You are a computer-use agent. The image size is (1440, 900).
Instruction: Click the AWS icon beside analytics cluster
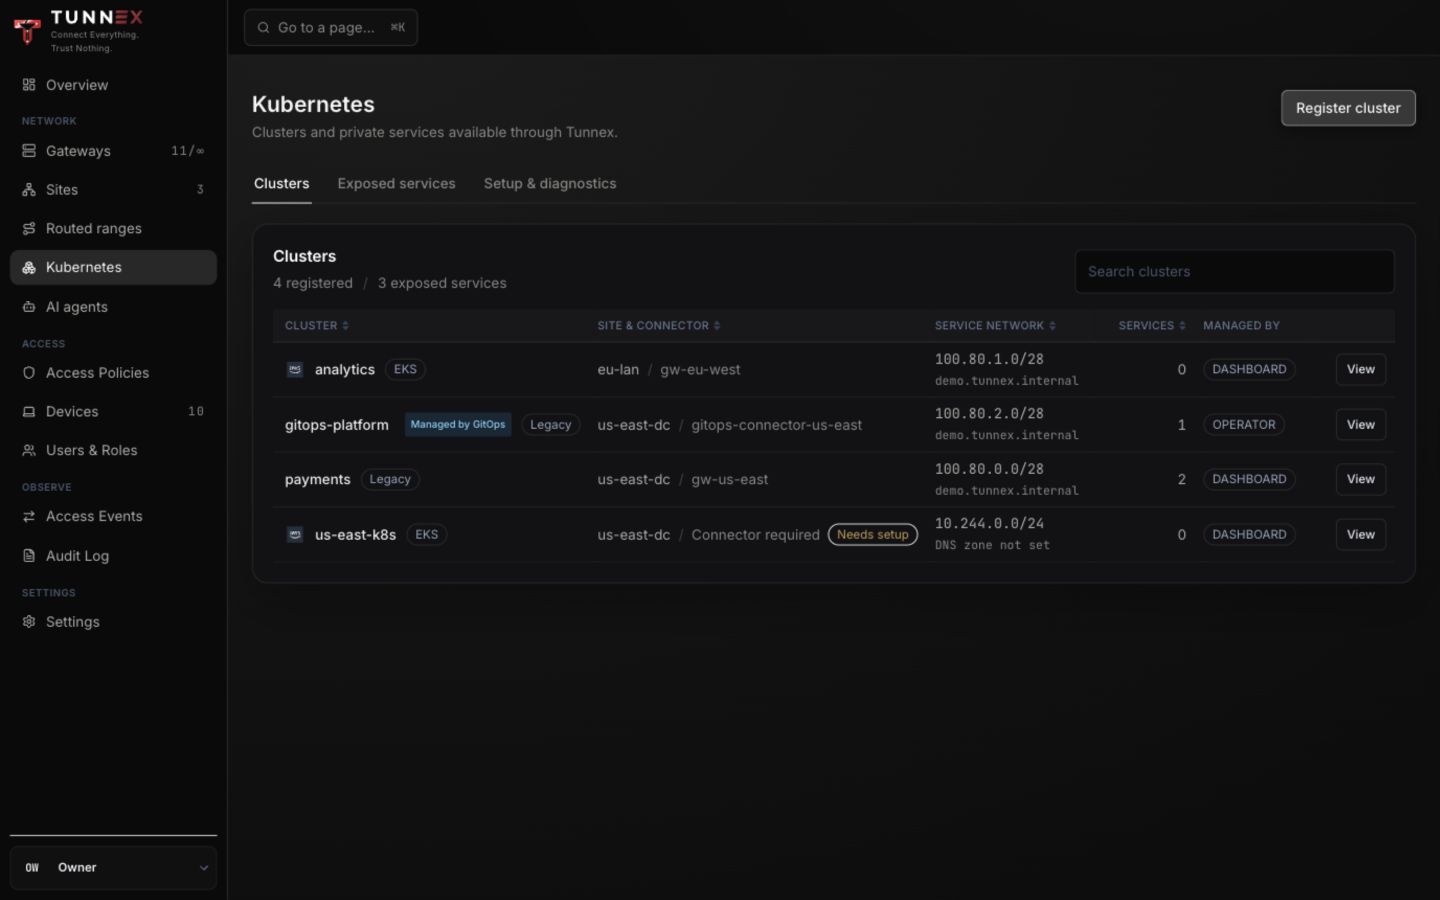(295, 370)
